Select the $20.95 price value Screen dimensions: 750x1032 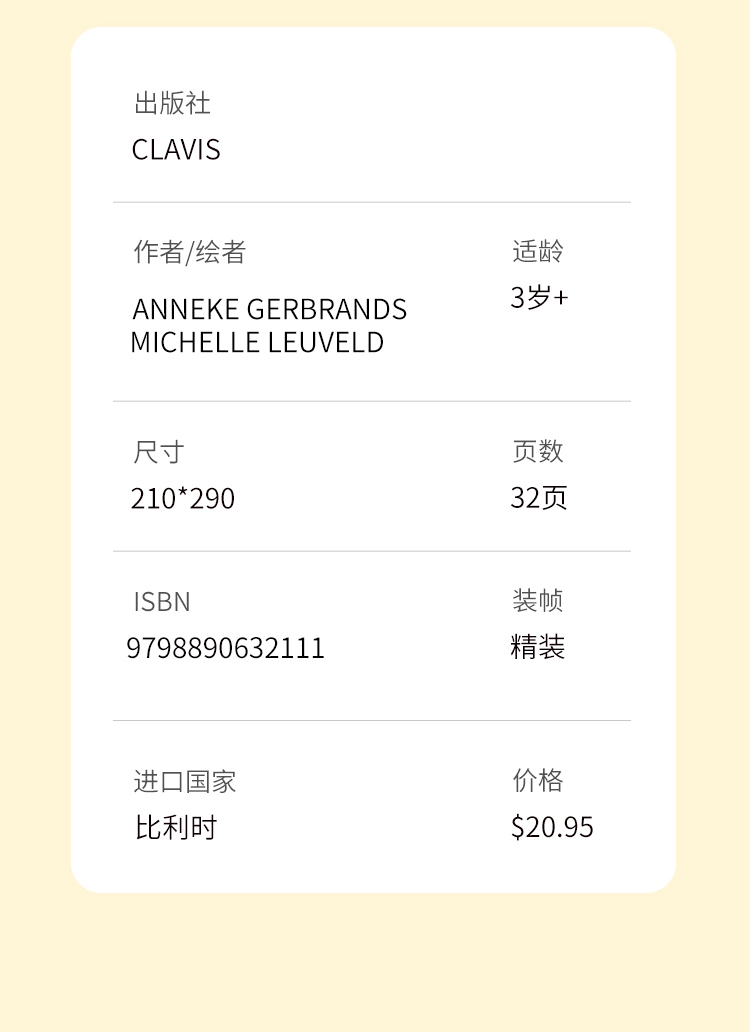pos(552,827)
